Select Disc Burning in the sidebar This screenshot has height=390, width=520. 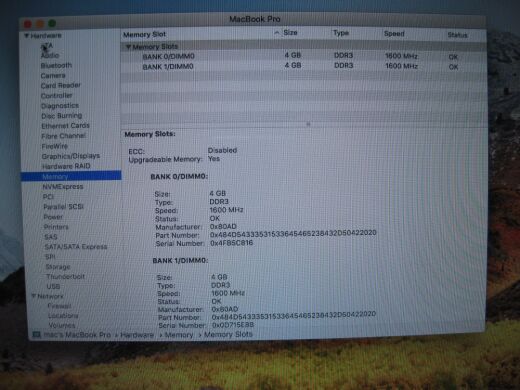pyautogui.click(x=62, y=116)
